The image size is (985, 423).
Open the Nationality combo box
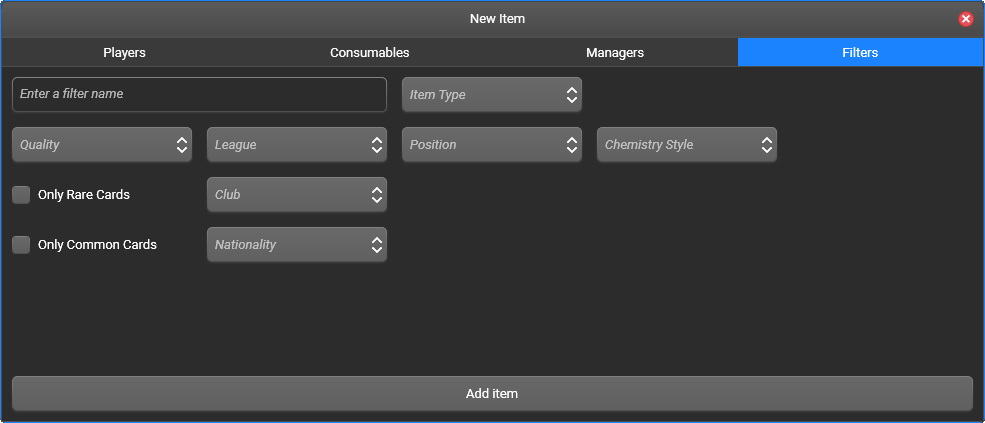point(297,244)
